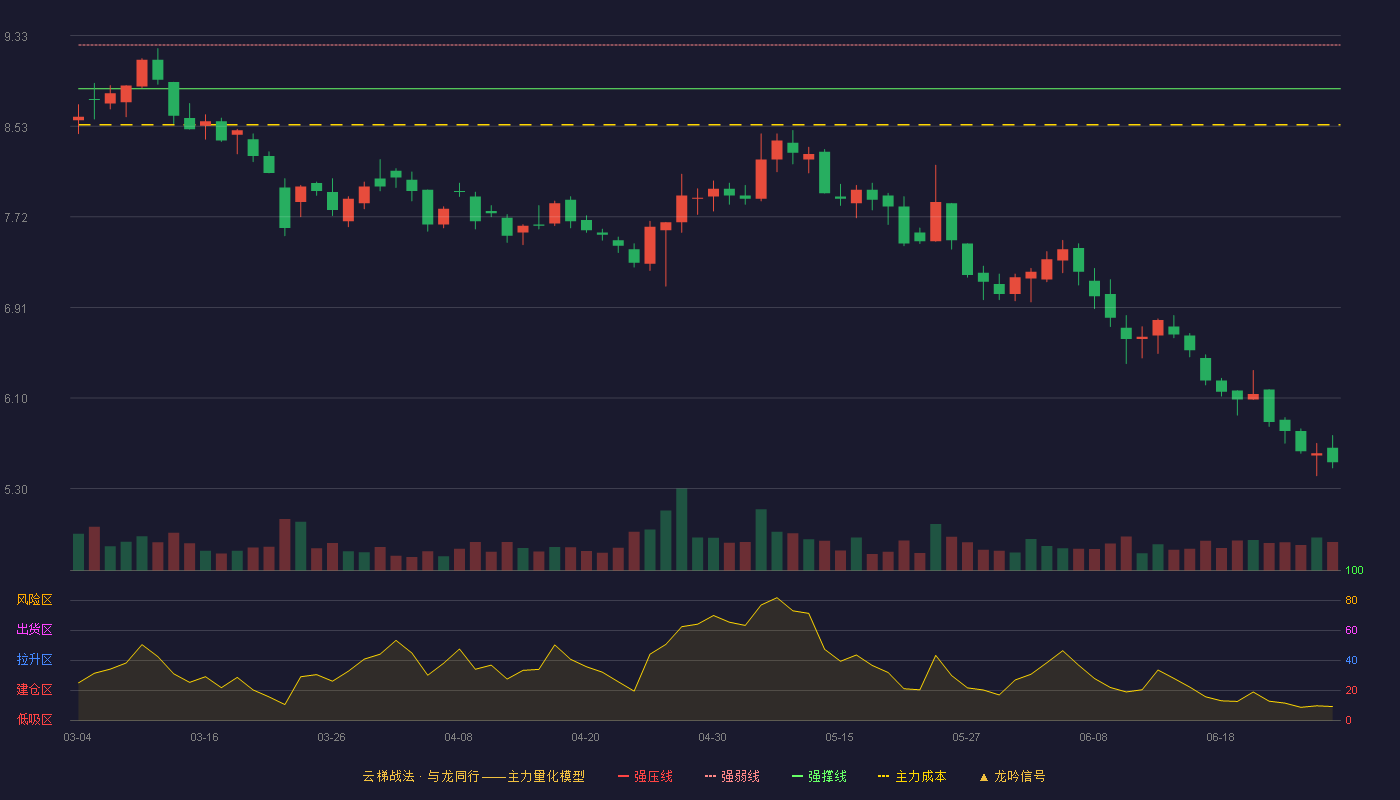Click the green solid 强撑线 on the chart
This screenshot has width=1400, height=800.
[709, 89]
